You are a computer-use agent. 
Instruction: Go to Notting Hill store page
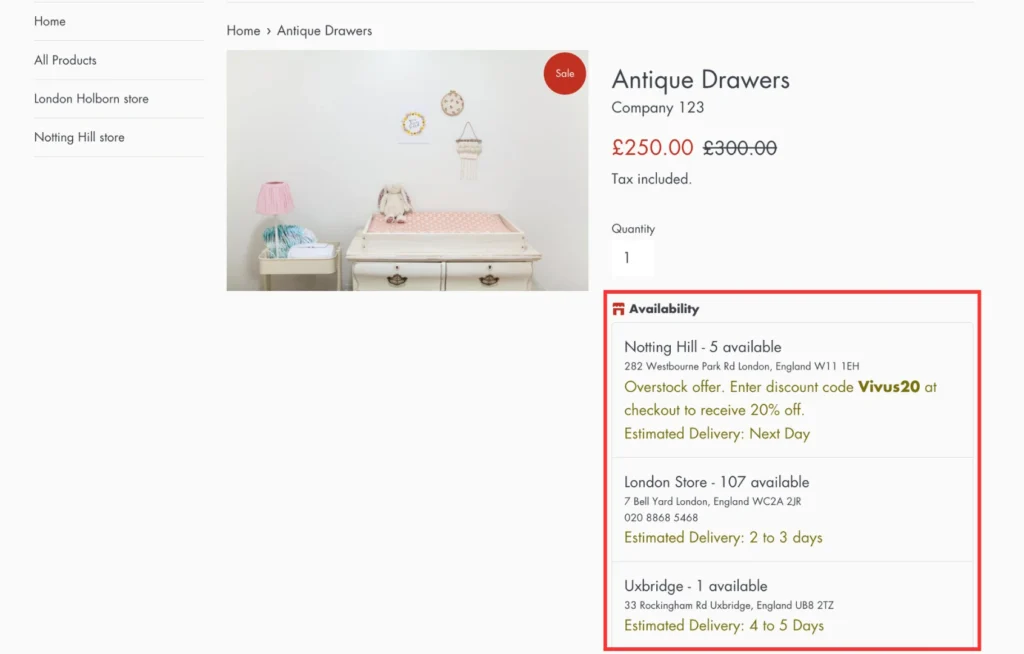pos(79,137)
